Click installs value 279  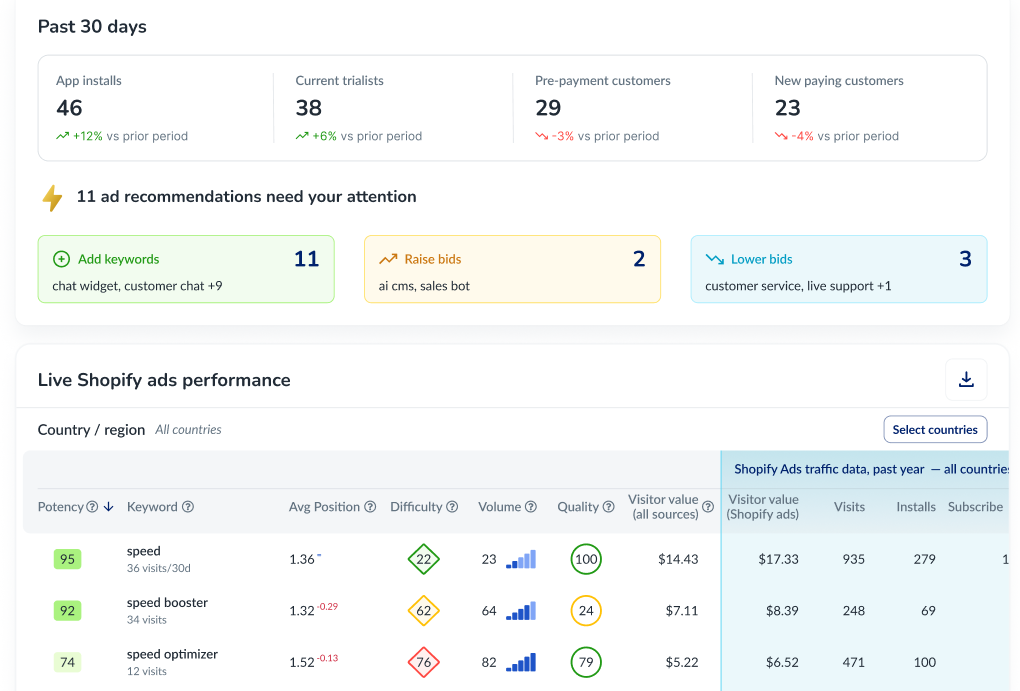(924, 559)
